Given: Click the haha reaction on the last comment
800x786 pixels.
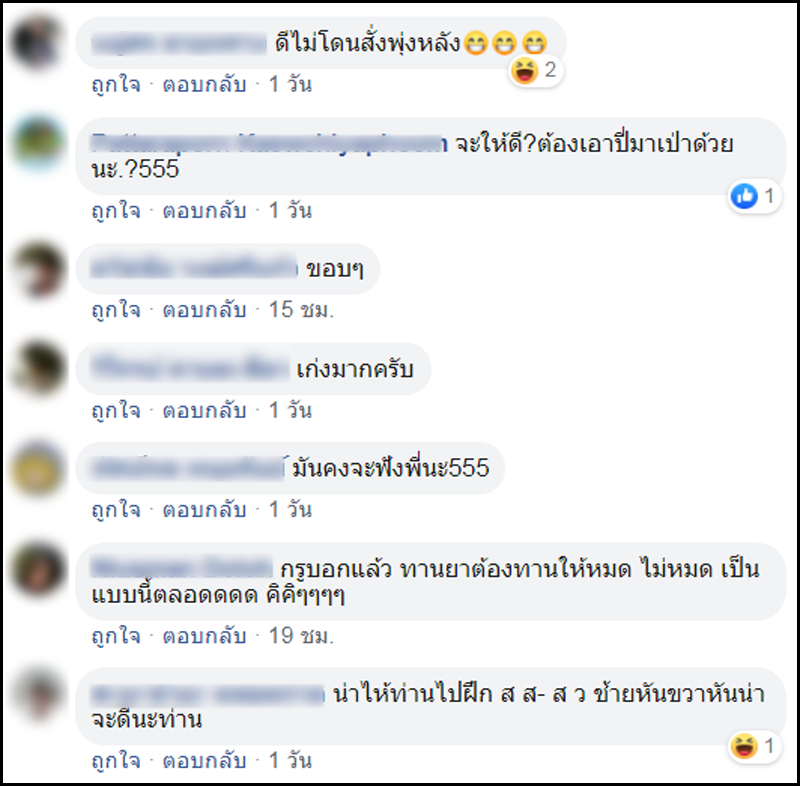Looking at the screenshot, I should tap(754, 746).
